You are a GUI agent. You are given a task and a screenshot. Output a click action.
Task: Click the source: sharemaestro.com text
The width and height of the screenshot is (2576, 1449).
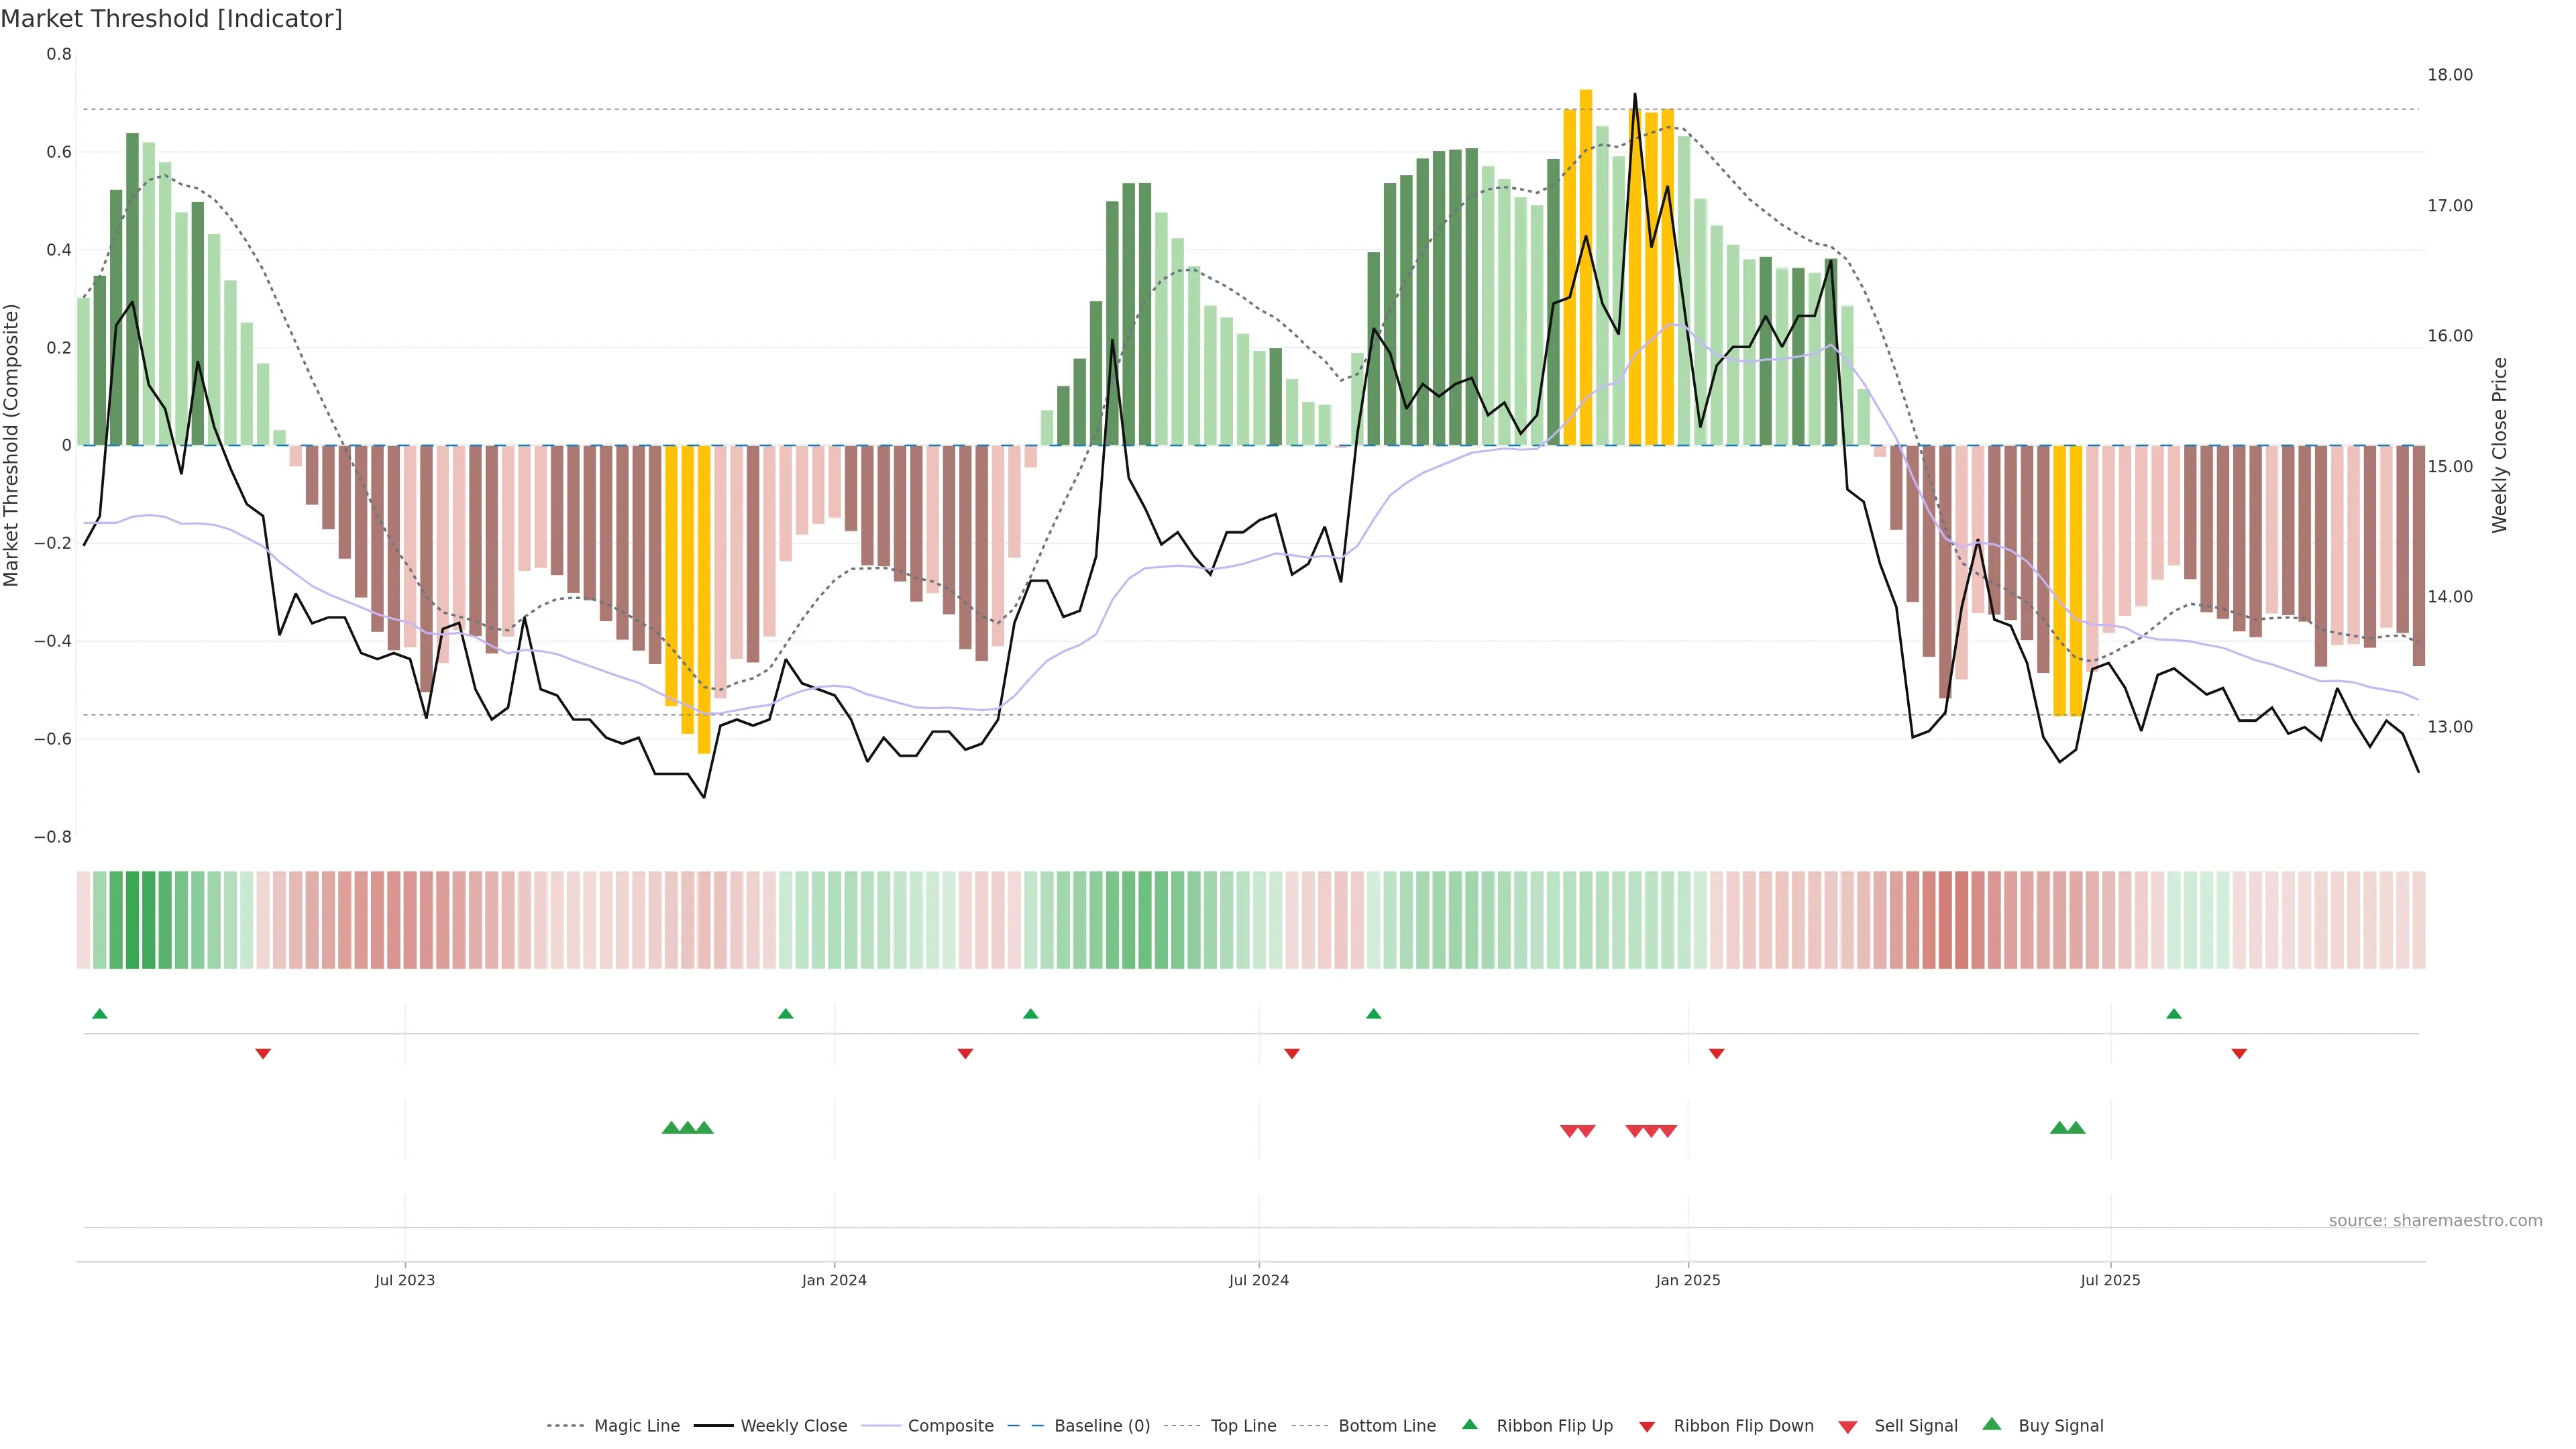tap(2435, 1220)
